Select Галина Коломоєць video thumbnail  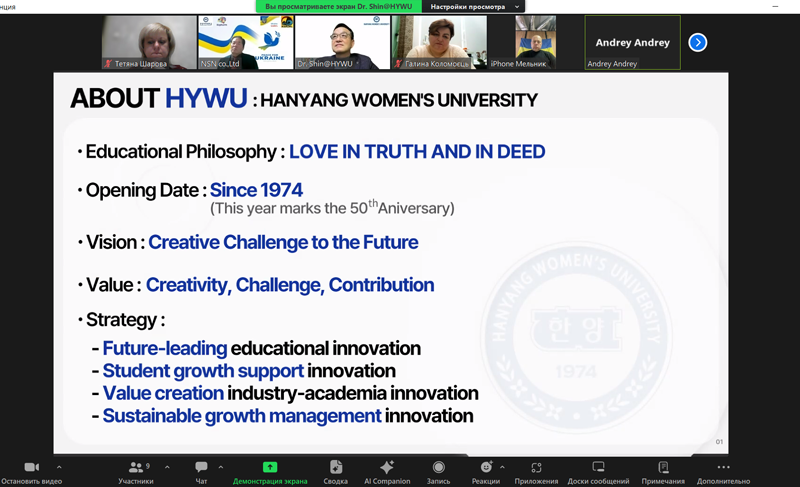pos(439,42)
